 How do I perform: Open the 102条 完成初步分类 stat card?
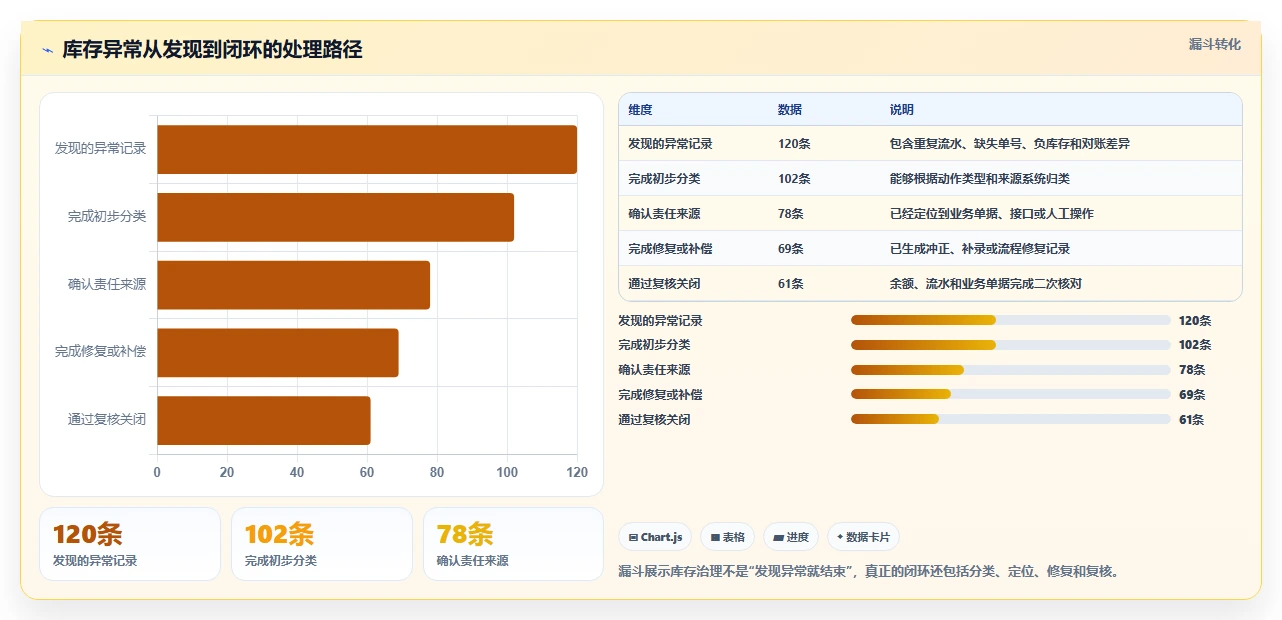pyautogui.click(x=322, y=544)
